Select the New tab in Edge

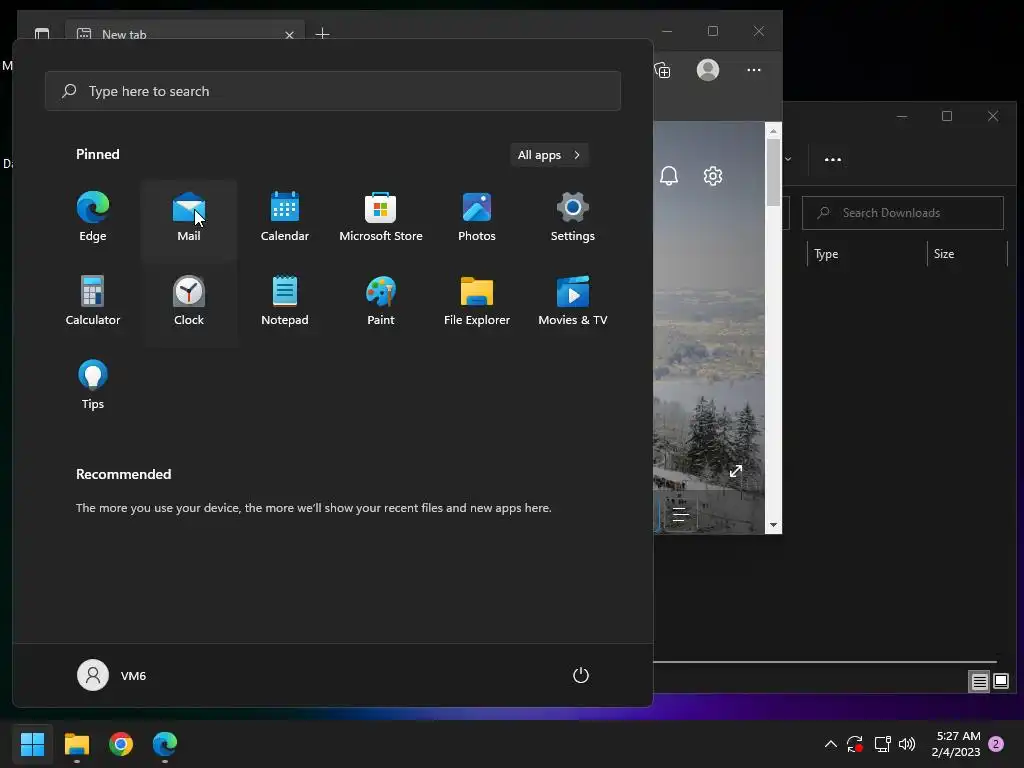(183, 31)
